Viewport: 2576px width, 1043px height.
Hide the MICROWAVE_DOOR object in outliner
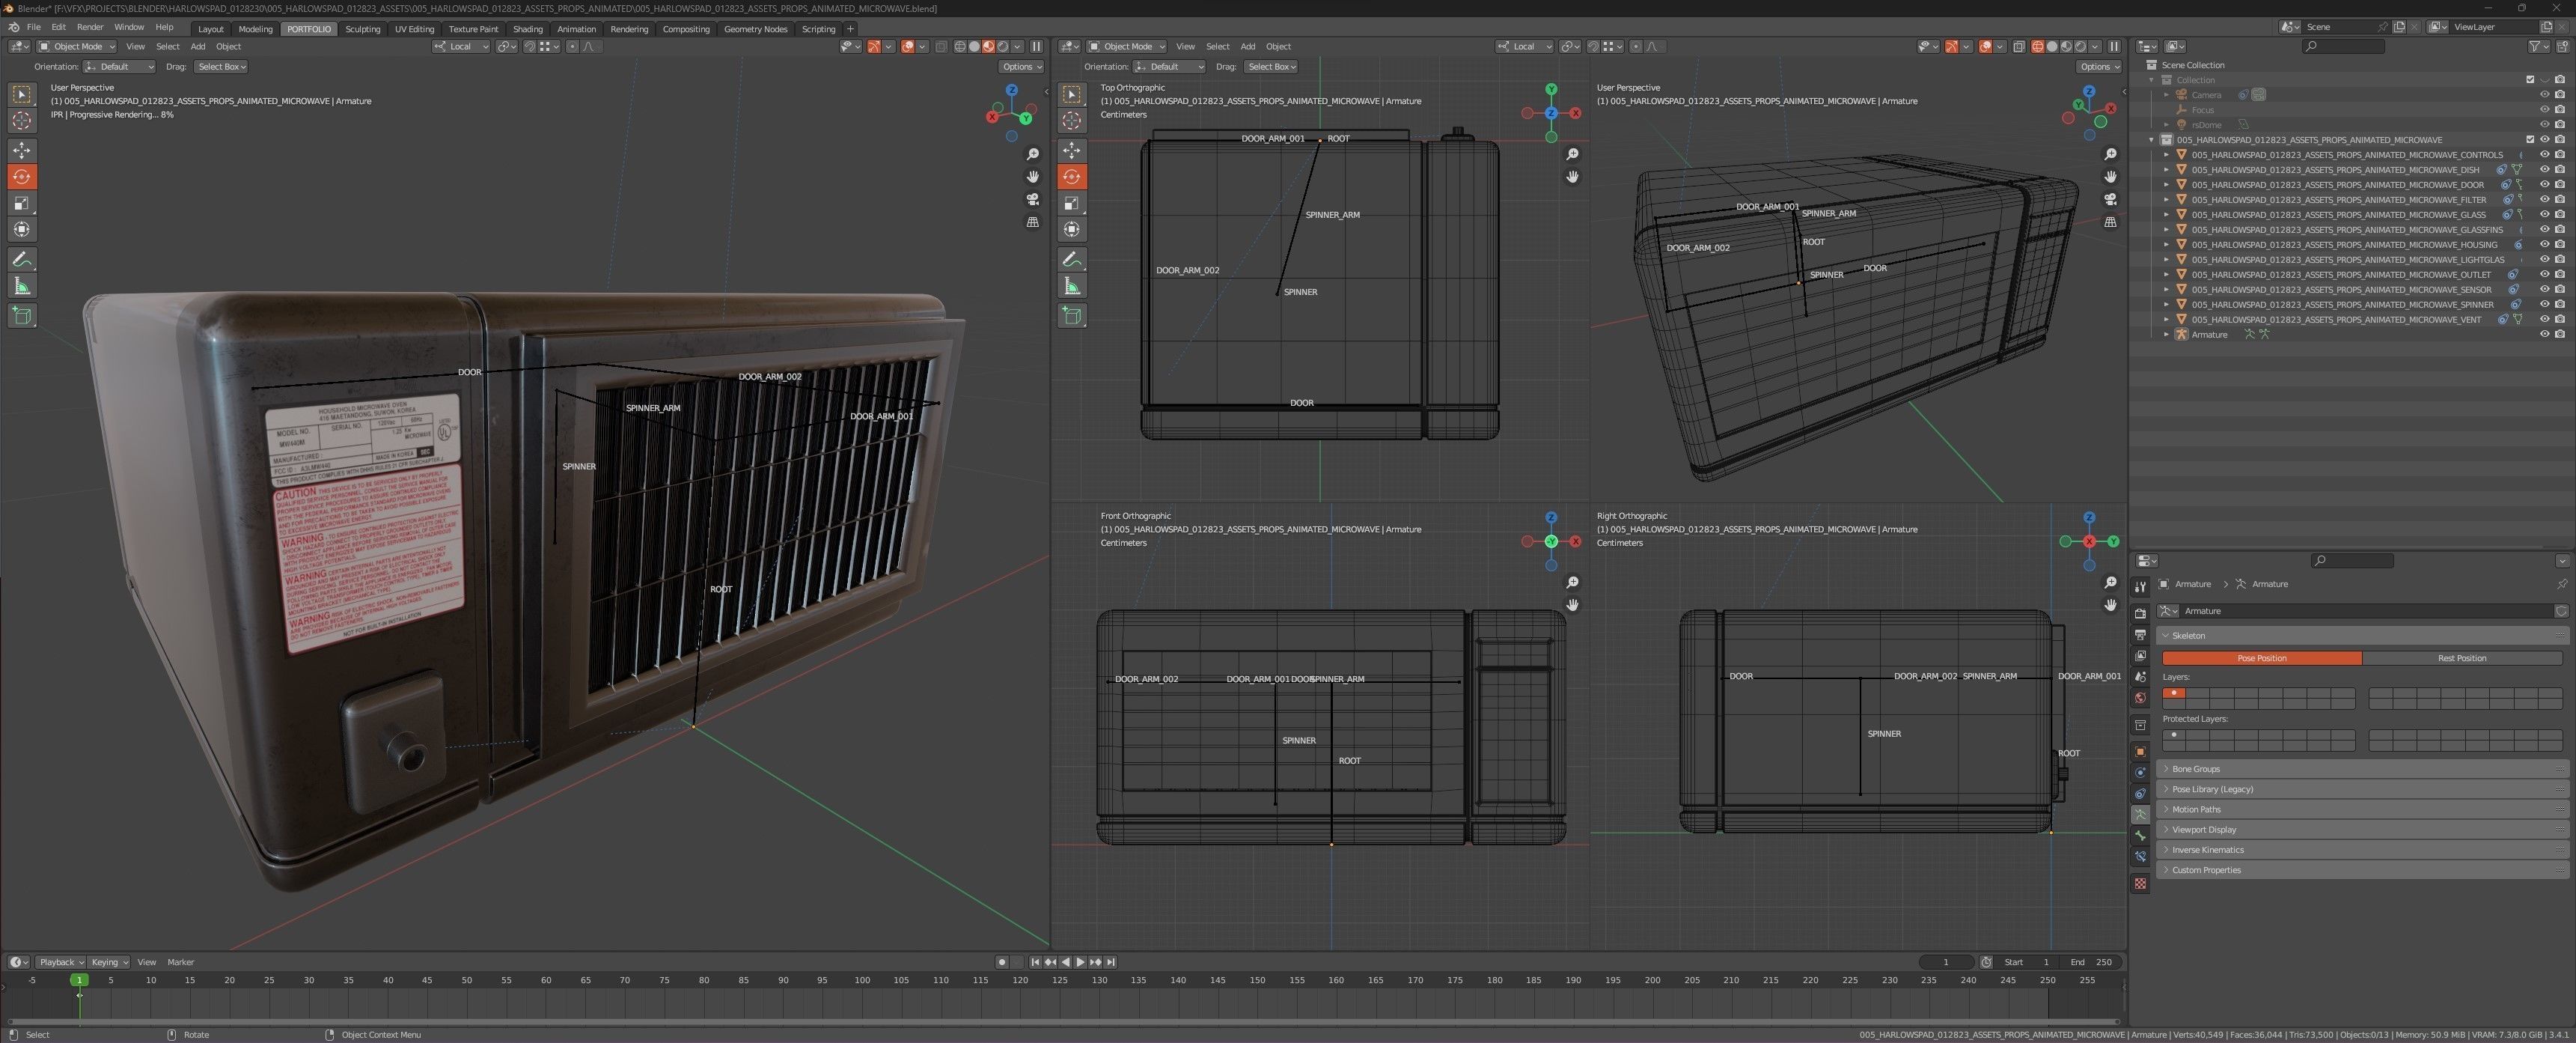tap(2544, 185)
